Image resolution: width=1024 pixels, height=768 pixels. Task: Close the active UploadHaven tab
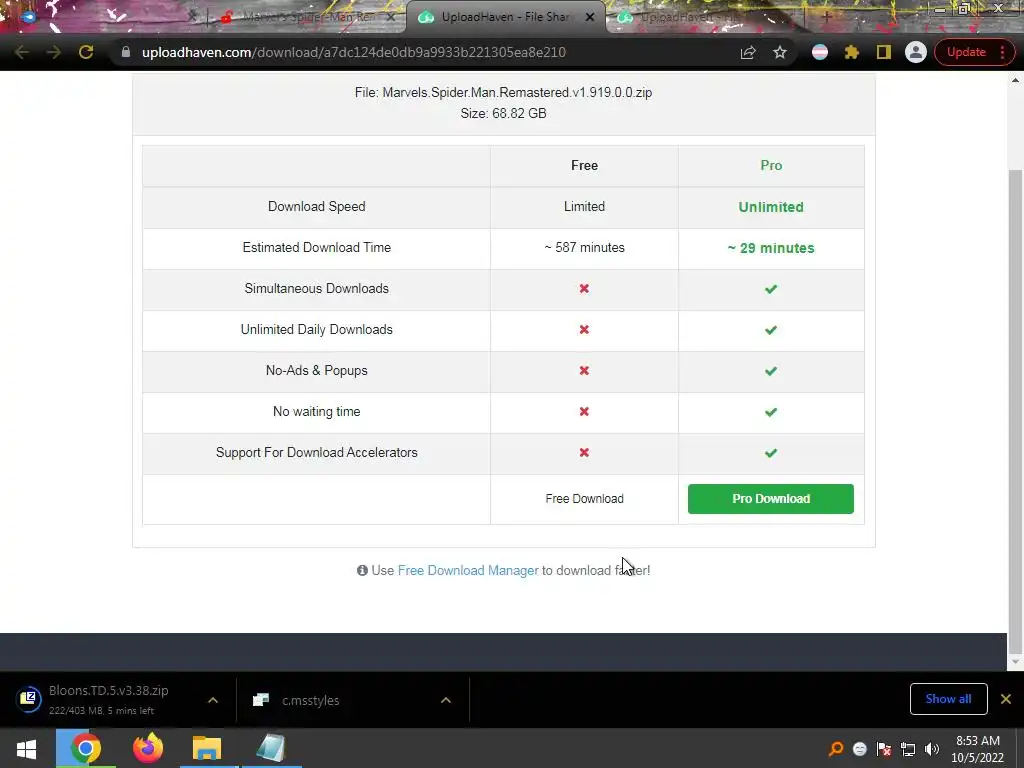(x=590, y=17)
